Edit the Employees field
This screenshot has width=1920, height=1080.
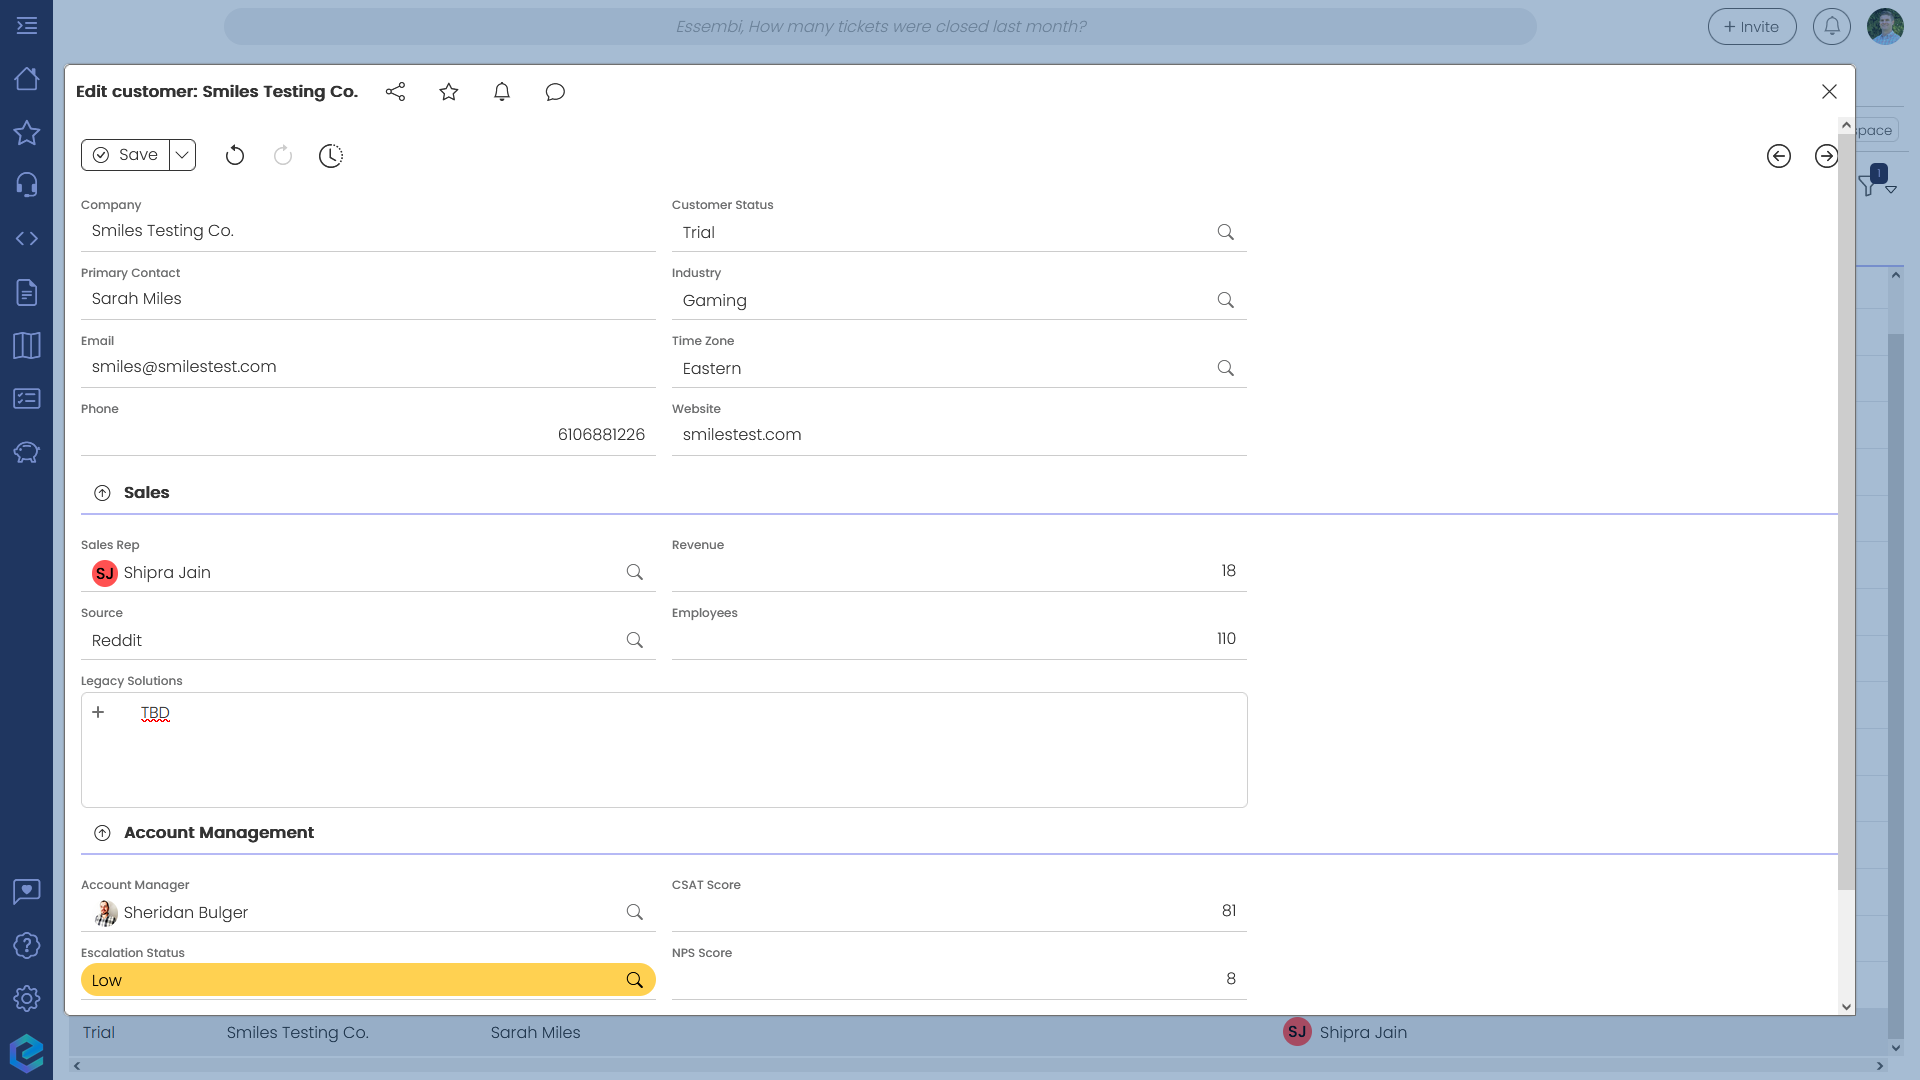tap(959, 639)
